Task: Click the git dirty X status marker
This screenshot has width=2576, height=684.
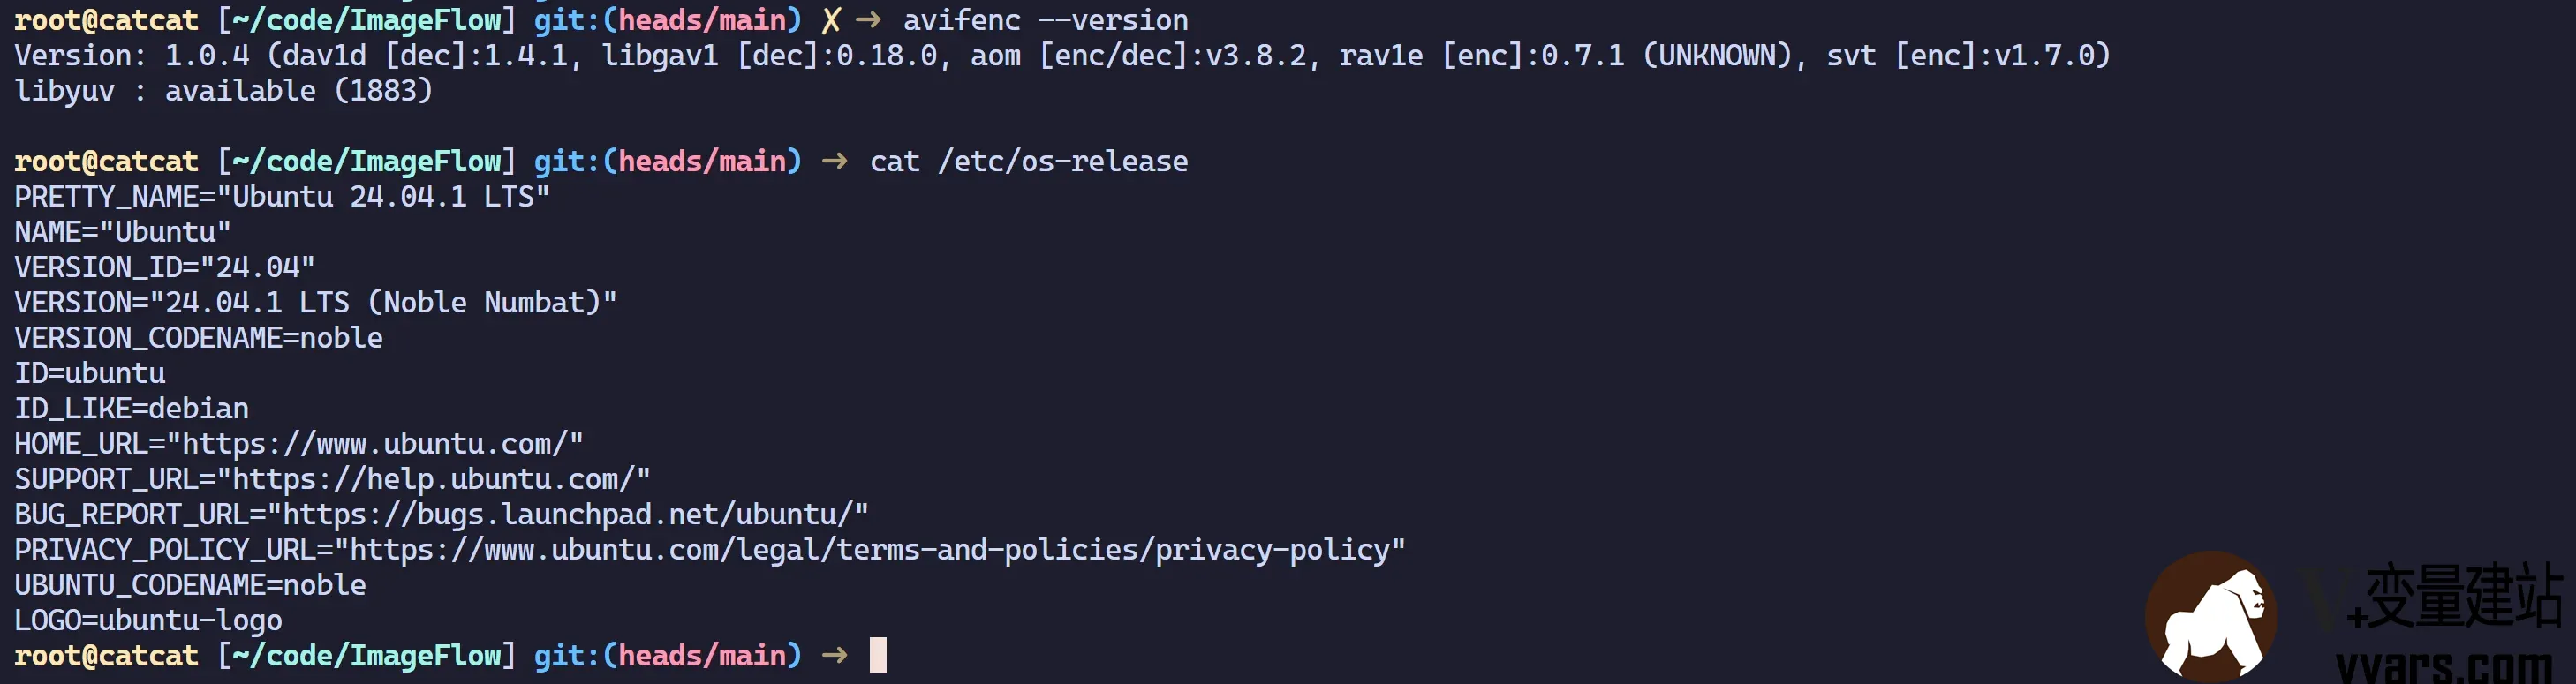Action: [x=830, y=20]
